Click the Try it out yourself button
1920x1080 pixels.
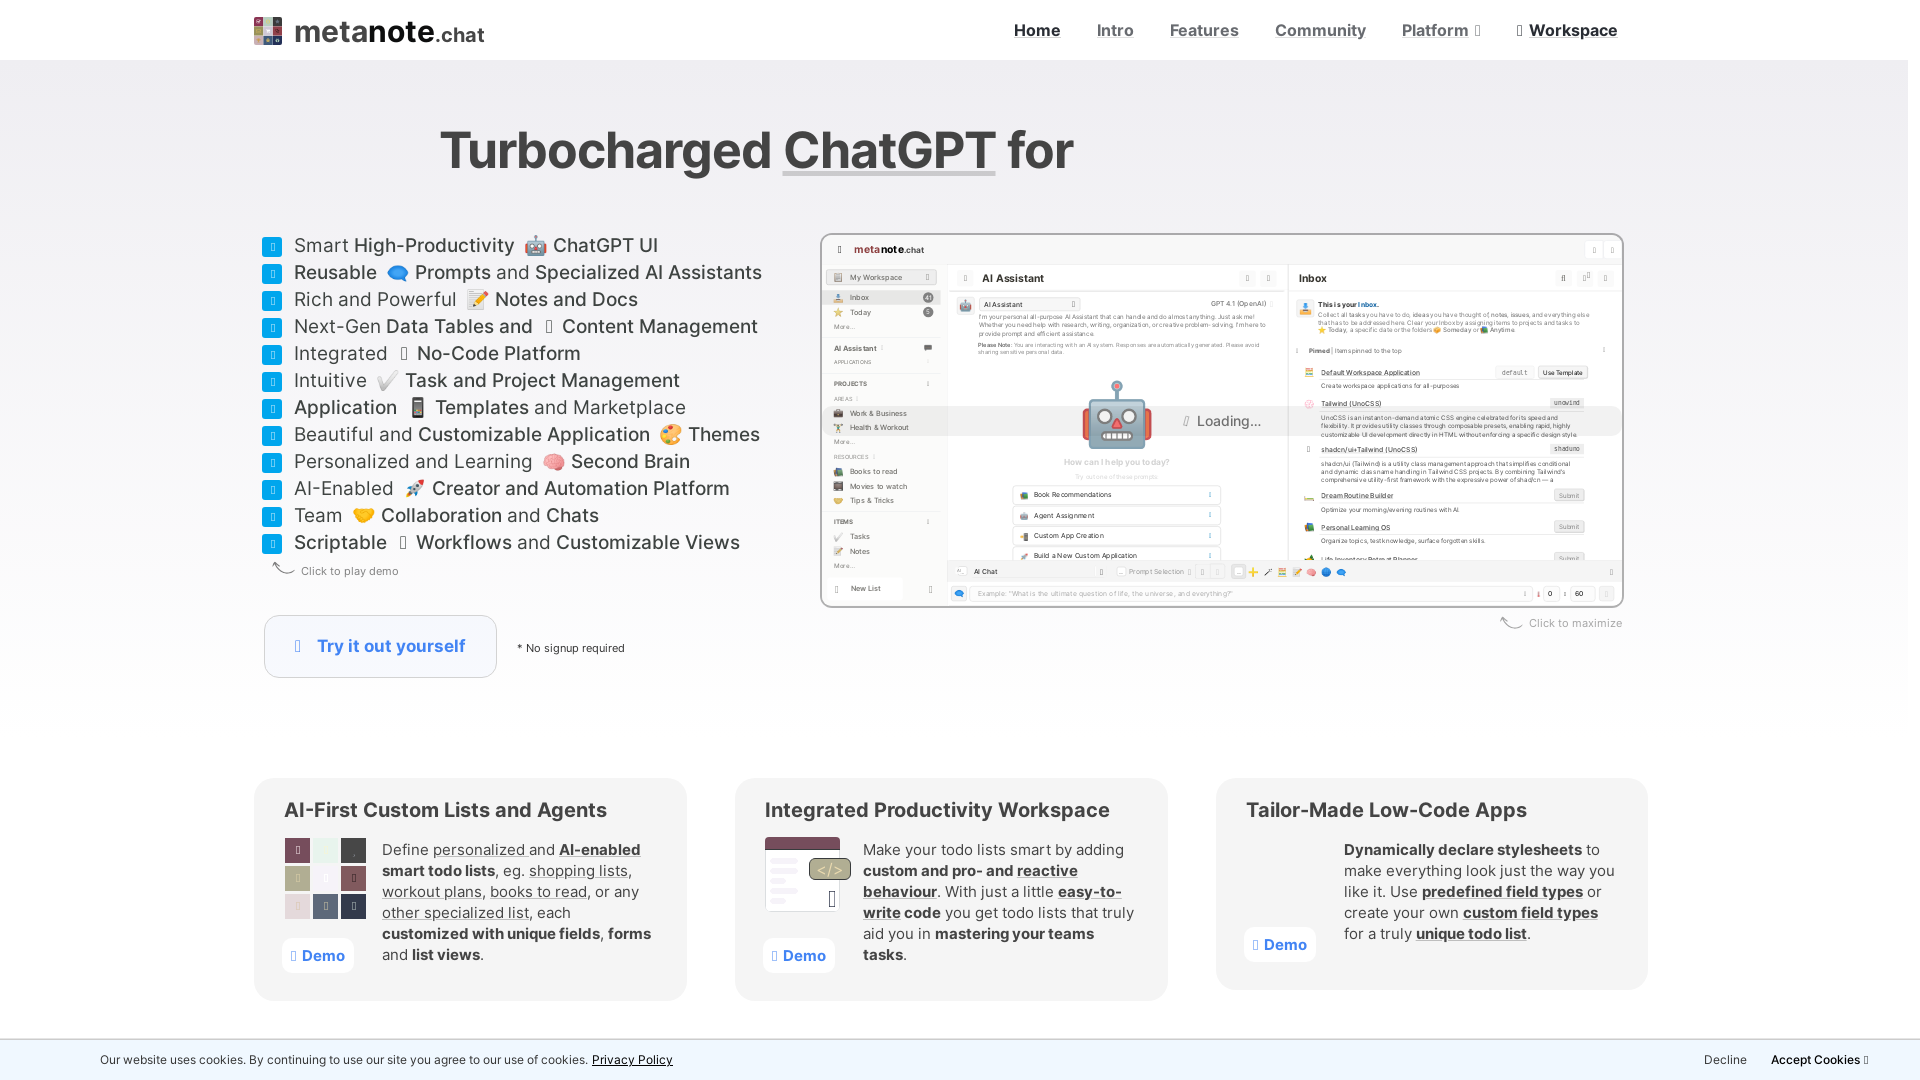(380, 646)
